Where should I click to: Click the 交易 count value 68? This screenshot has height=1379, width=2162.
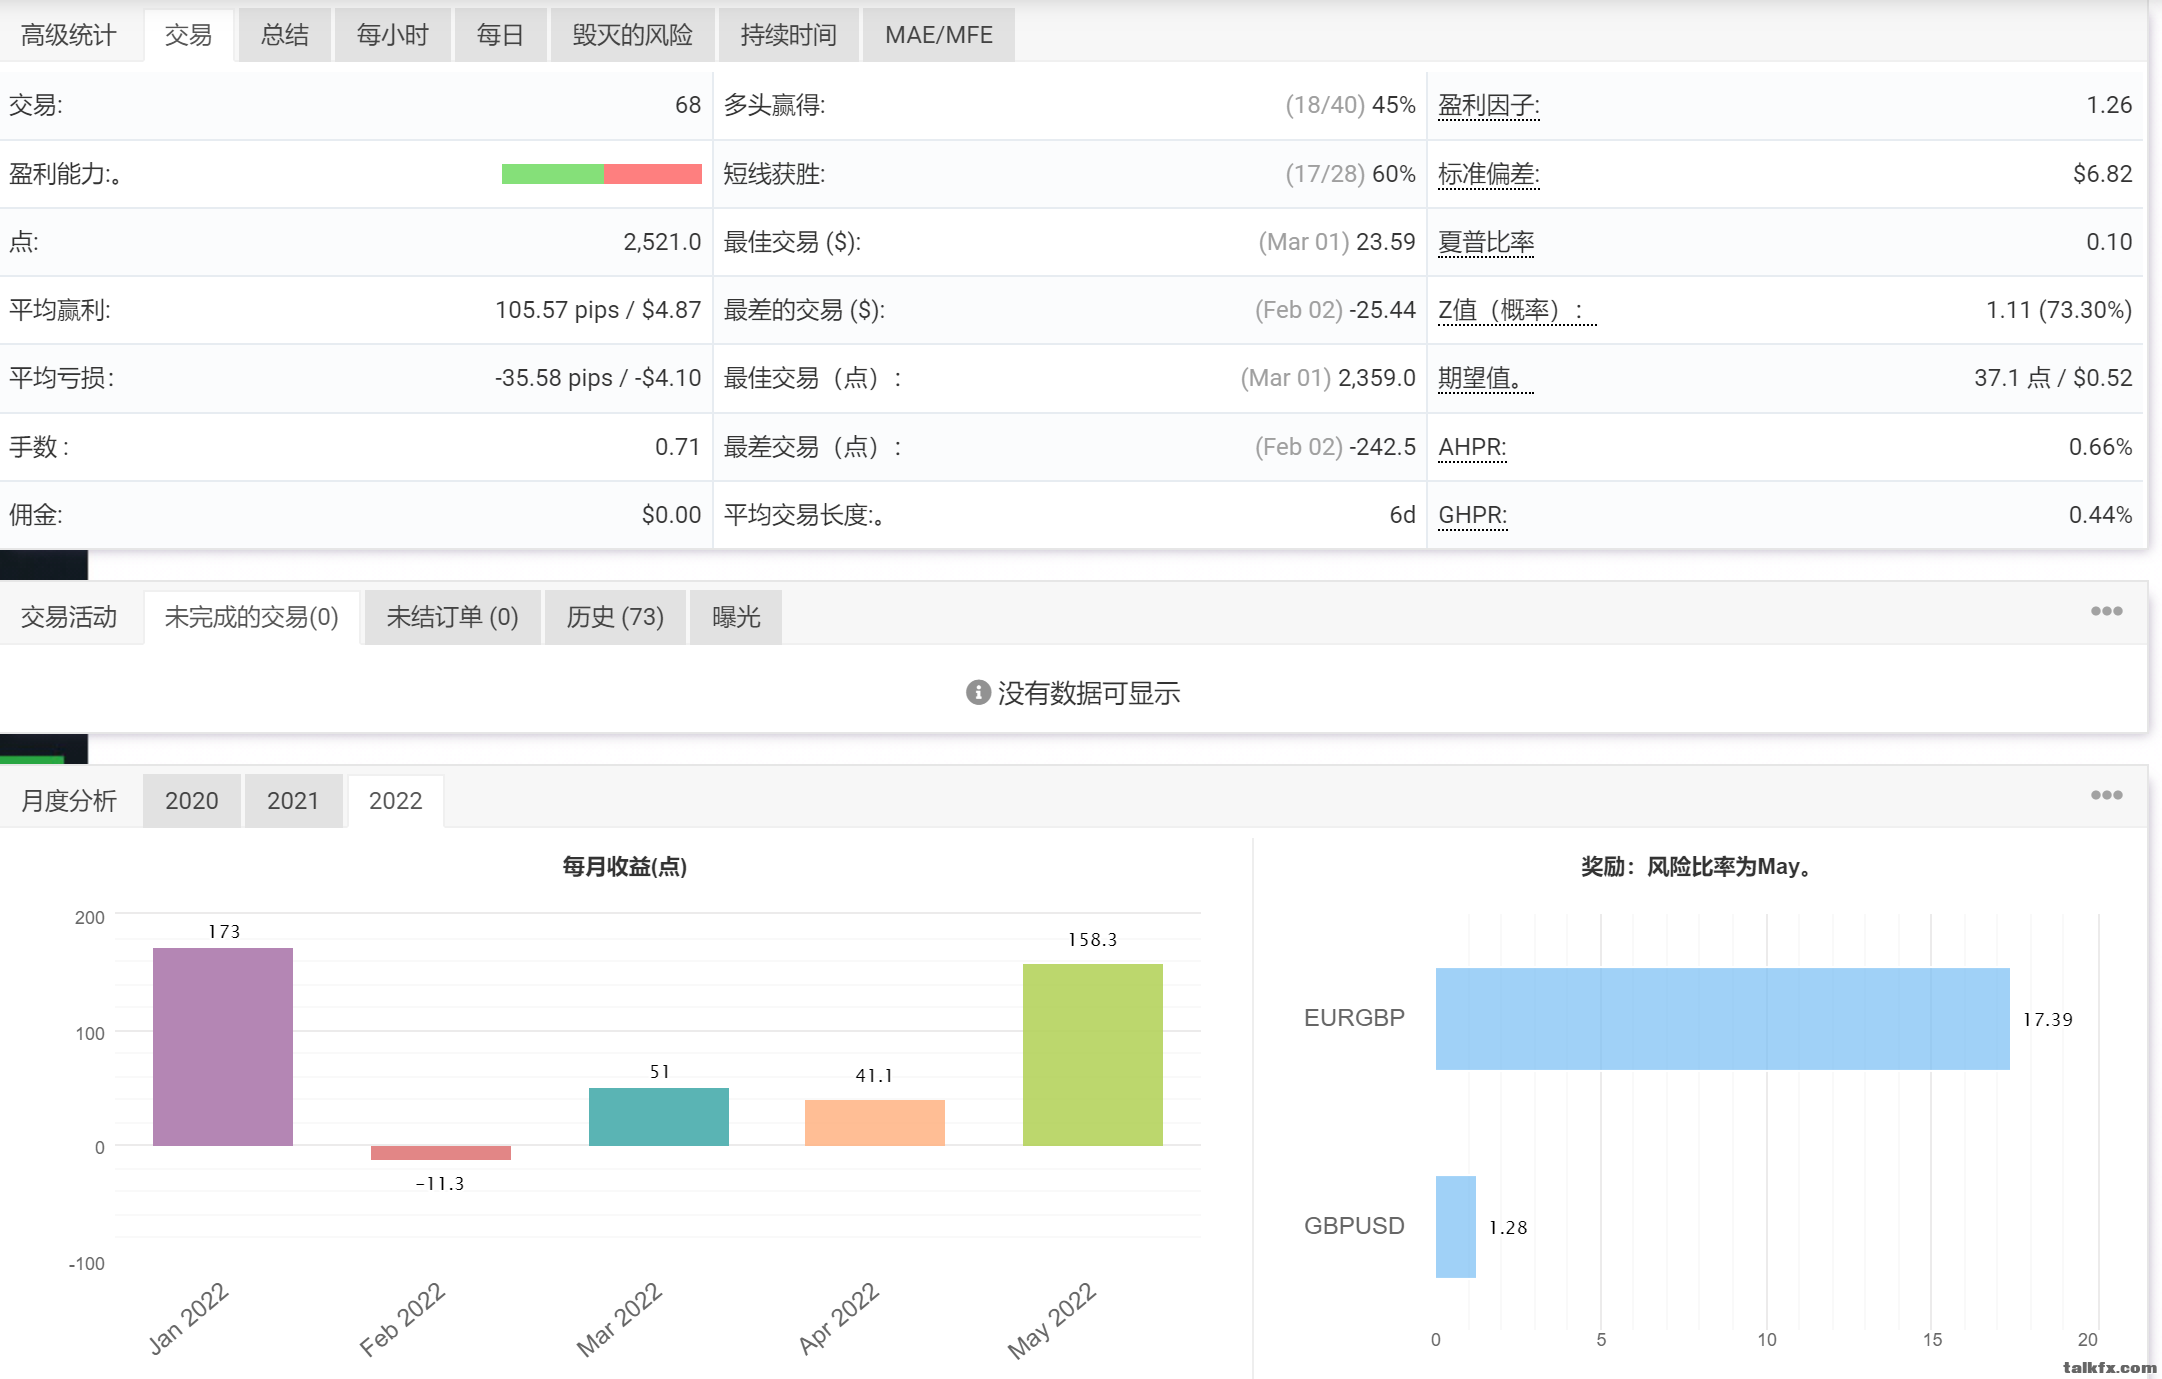688,105
